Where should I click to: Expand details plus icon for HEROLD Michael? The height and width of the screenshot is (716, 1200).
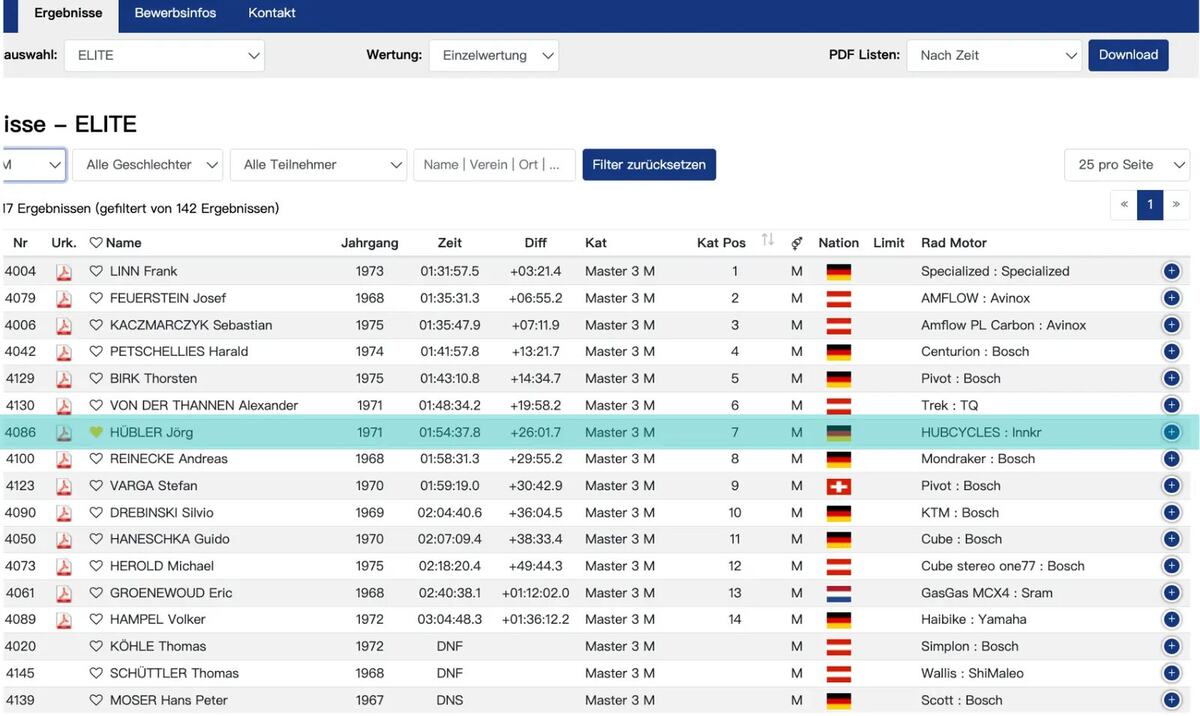[x=1171, y=566]
